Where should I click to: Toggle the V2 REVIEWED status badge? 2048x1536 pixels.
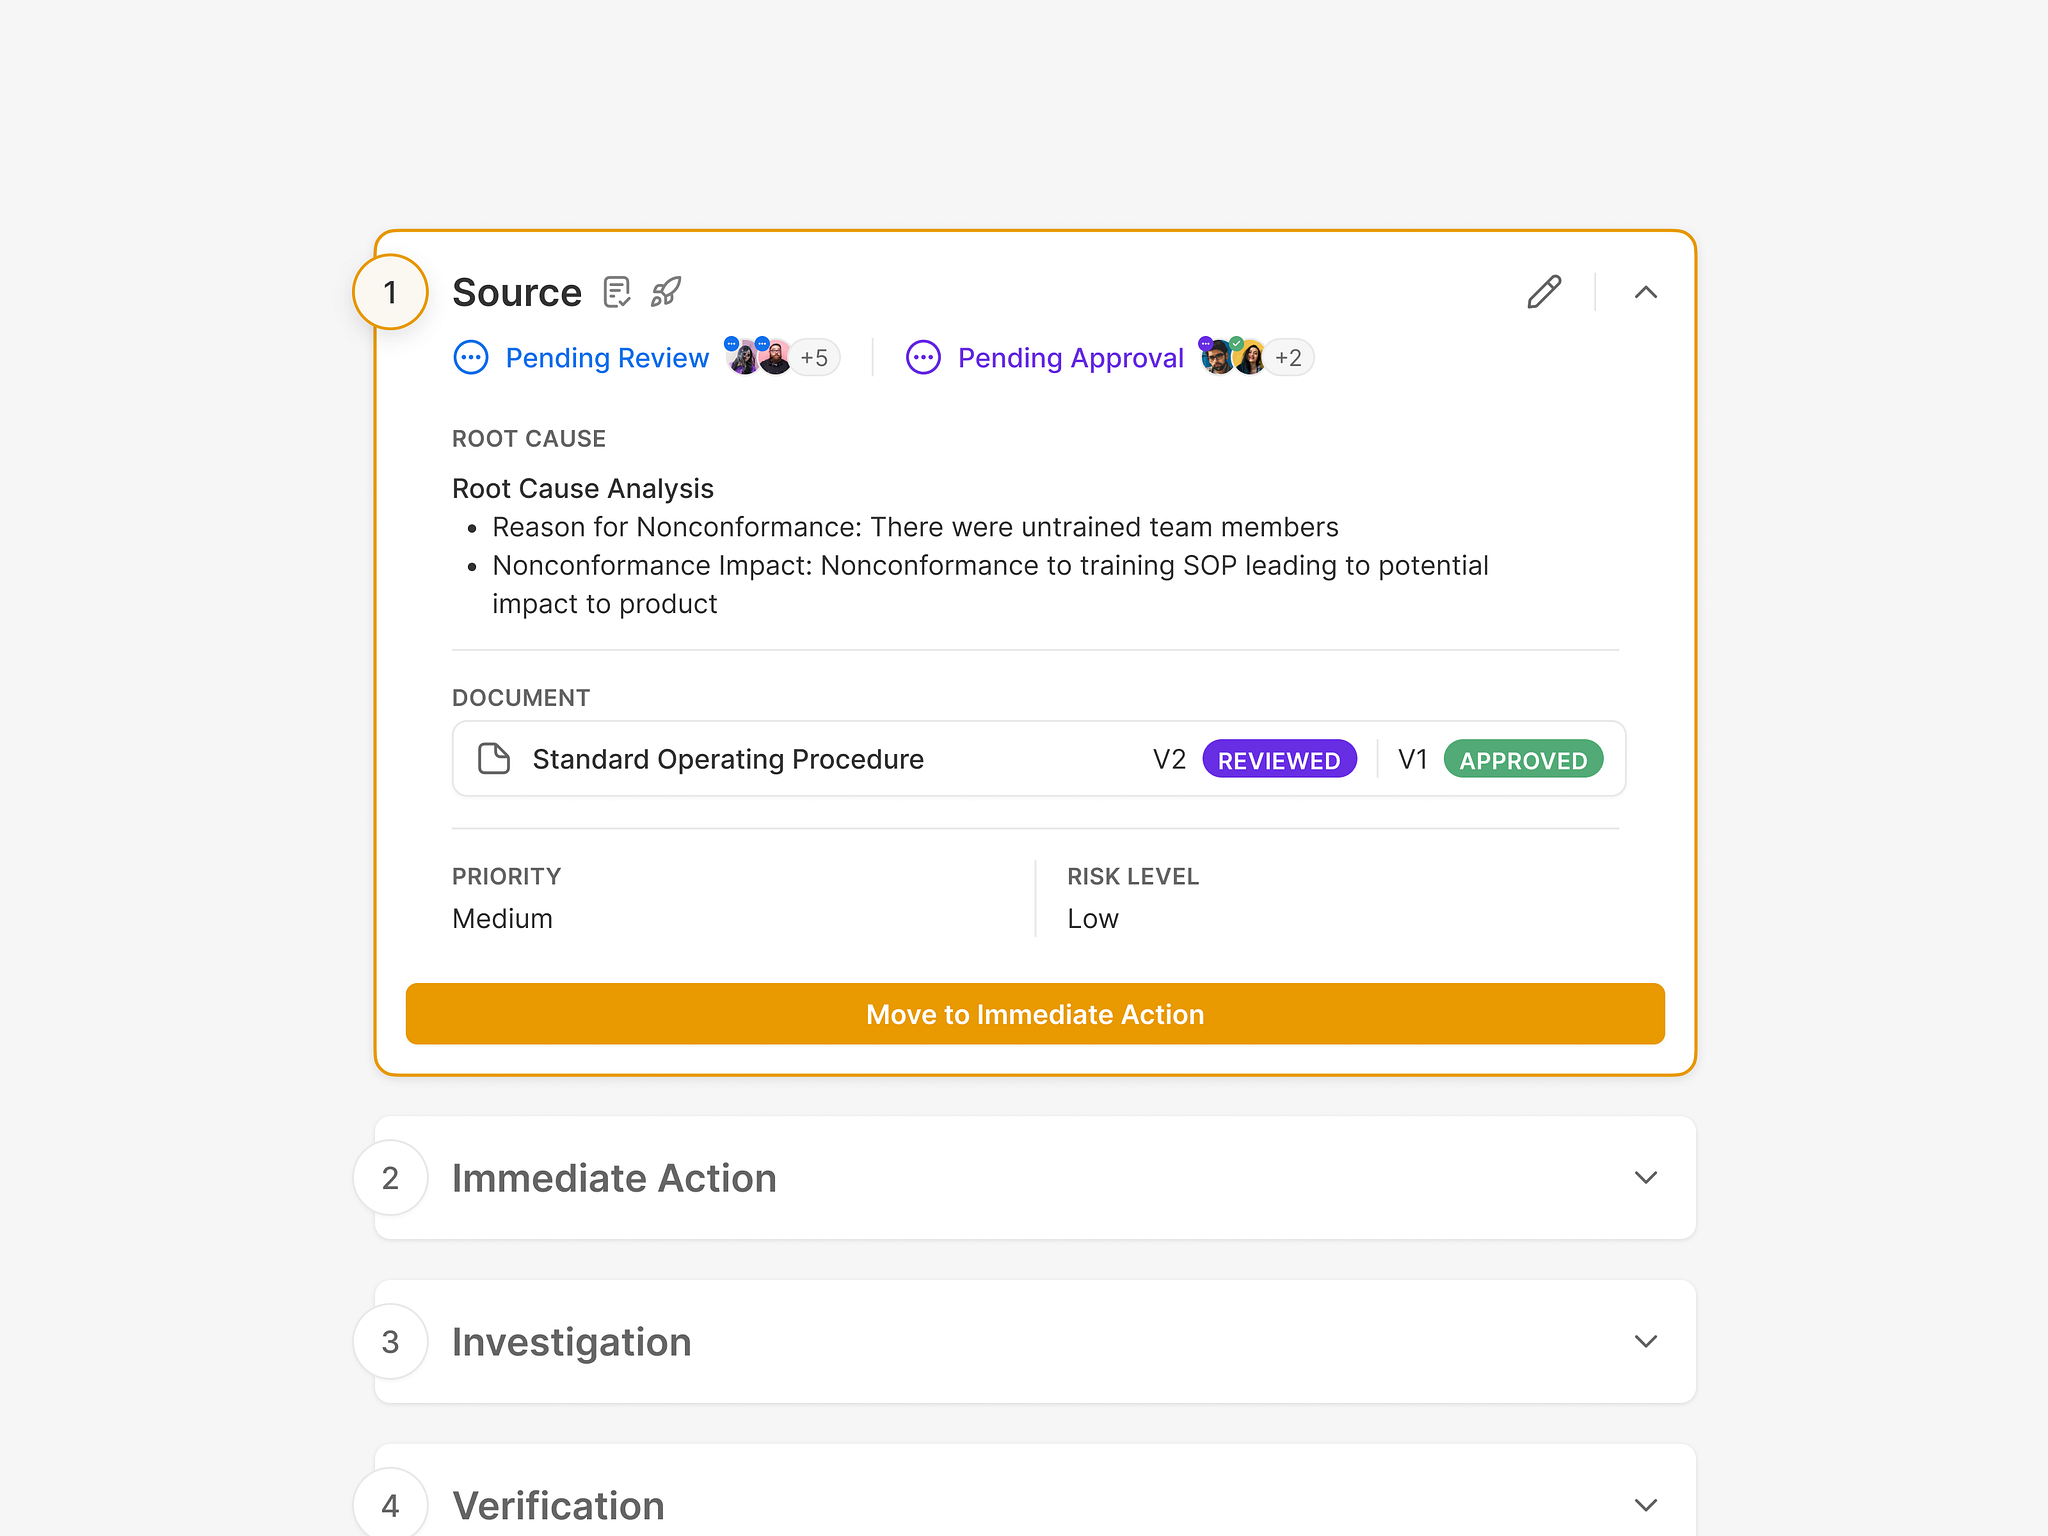click(1280, 759)
